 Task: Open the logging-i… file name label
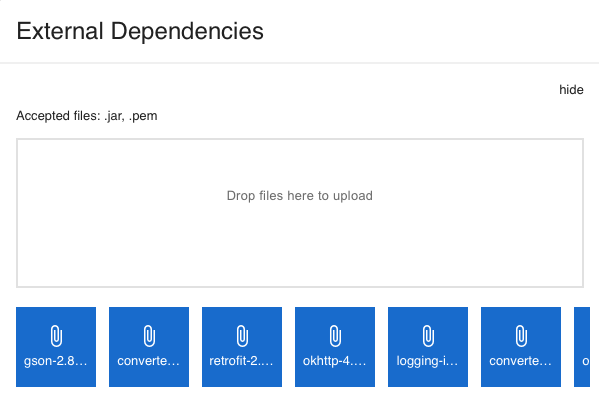[x=427, y=361]
